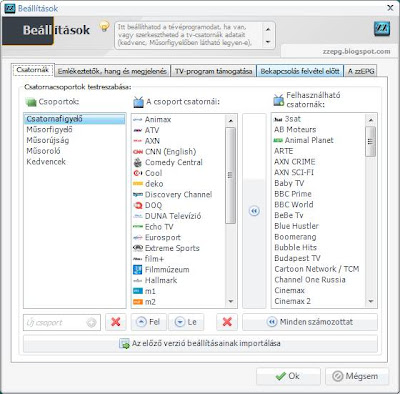Click available channels list scrollbar thumb
Screen dimensions: 400x394
(370, 141)
